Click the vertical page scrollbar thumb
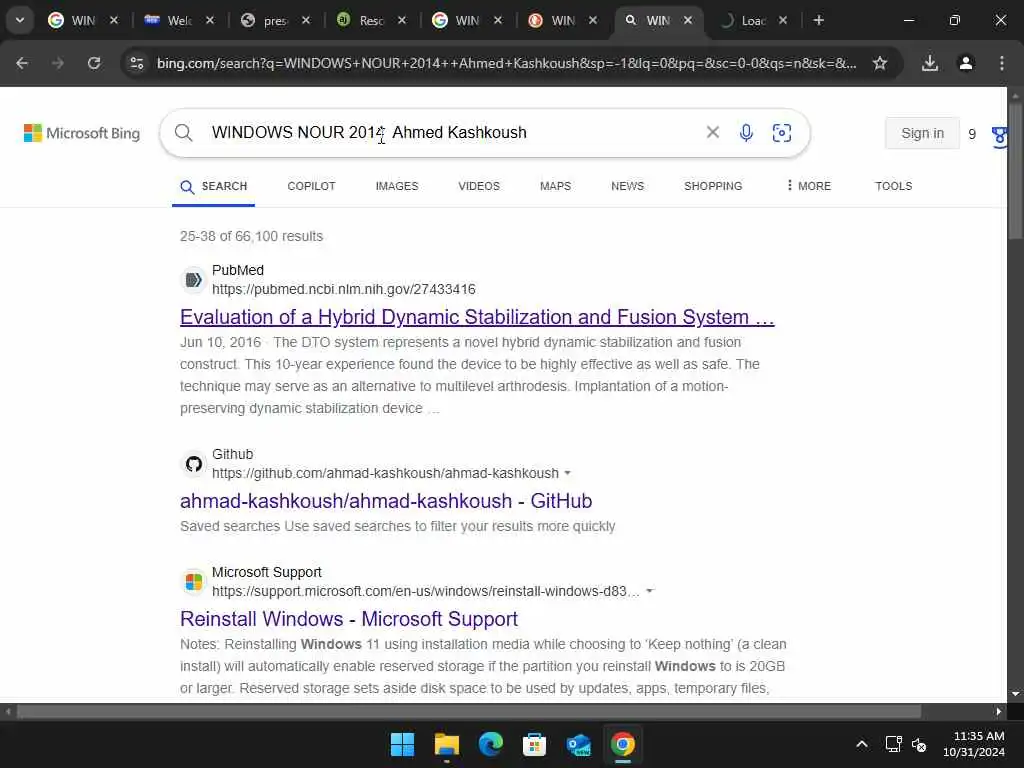1024x768 pixels. (1015, 170)
